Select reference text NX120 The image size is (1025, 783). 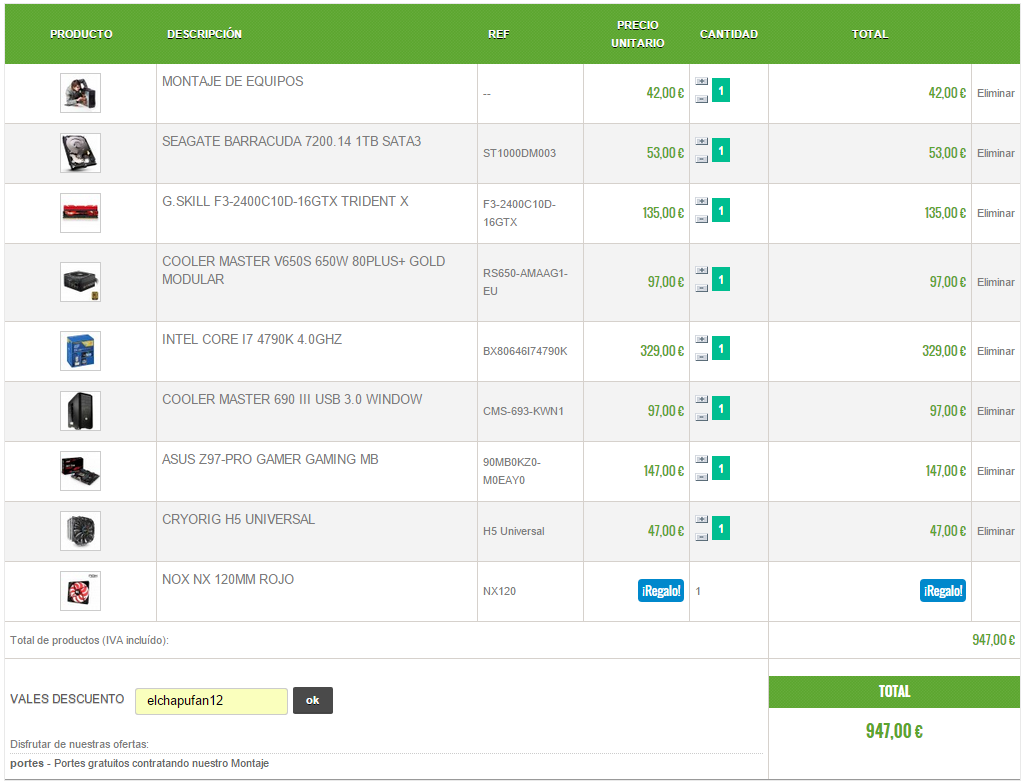pyautogui.click(x=499, y=591)
